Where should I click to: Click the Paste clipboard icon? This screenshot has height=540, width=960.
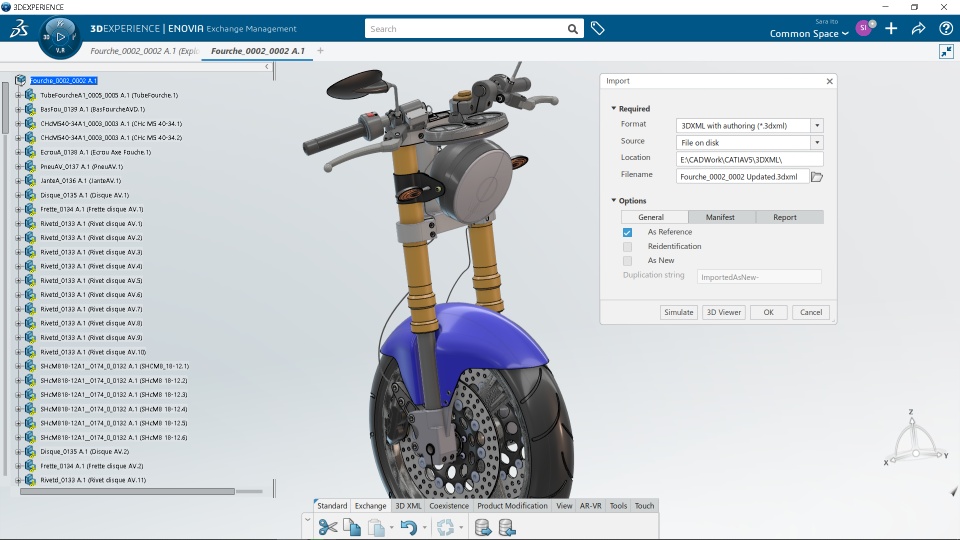pyautogui.click(x=376, y=527)
